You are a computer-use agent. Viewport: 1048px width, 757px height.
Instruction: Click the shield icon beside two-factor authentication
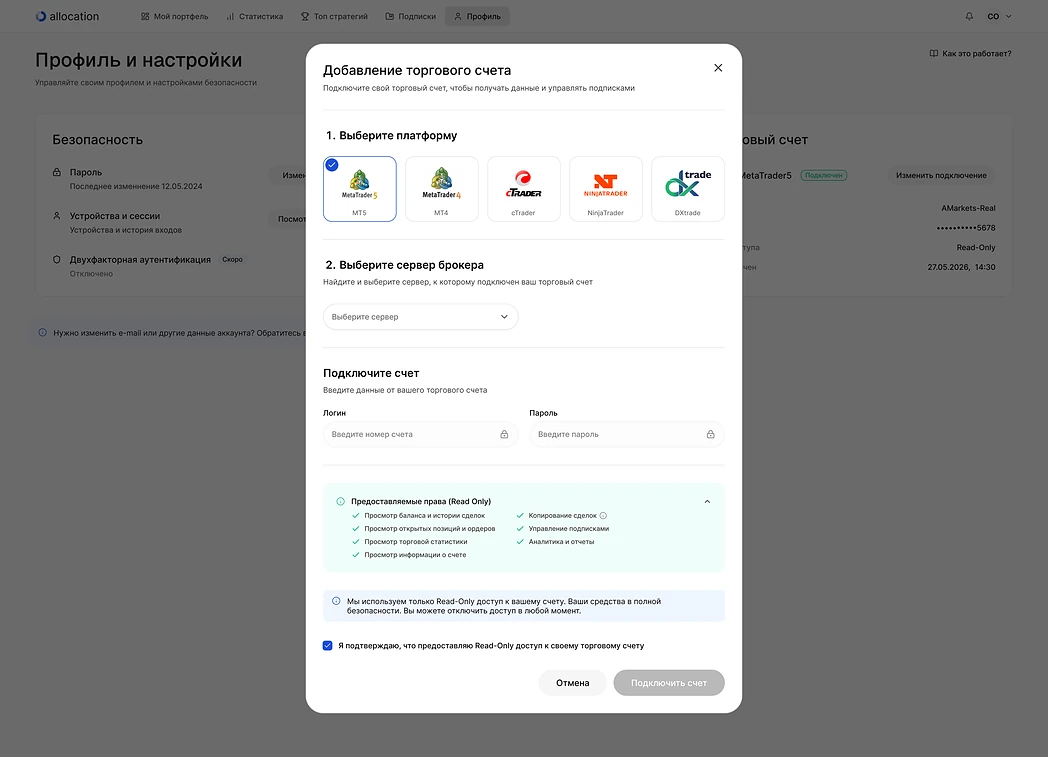[57, 259]
